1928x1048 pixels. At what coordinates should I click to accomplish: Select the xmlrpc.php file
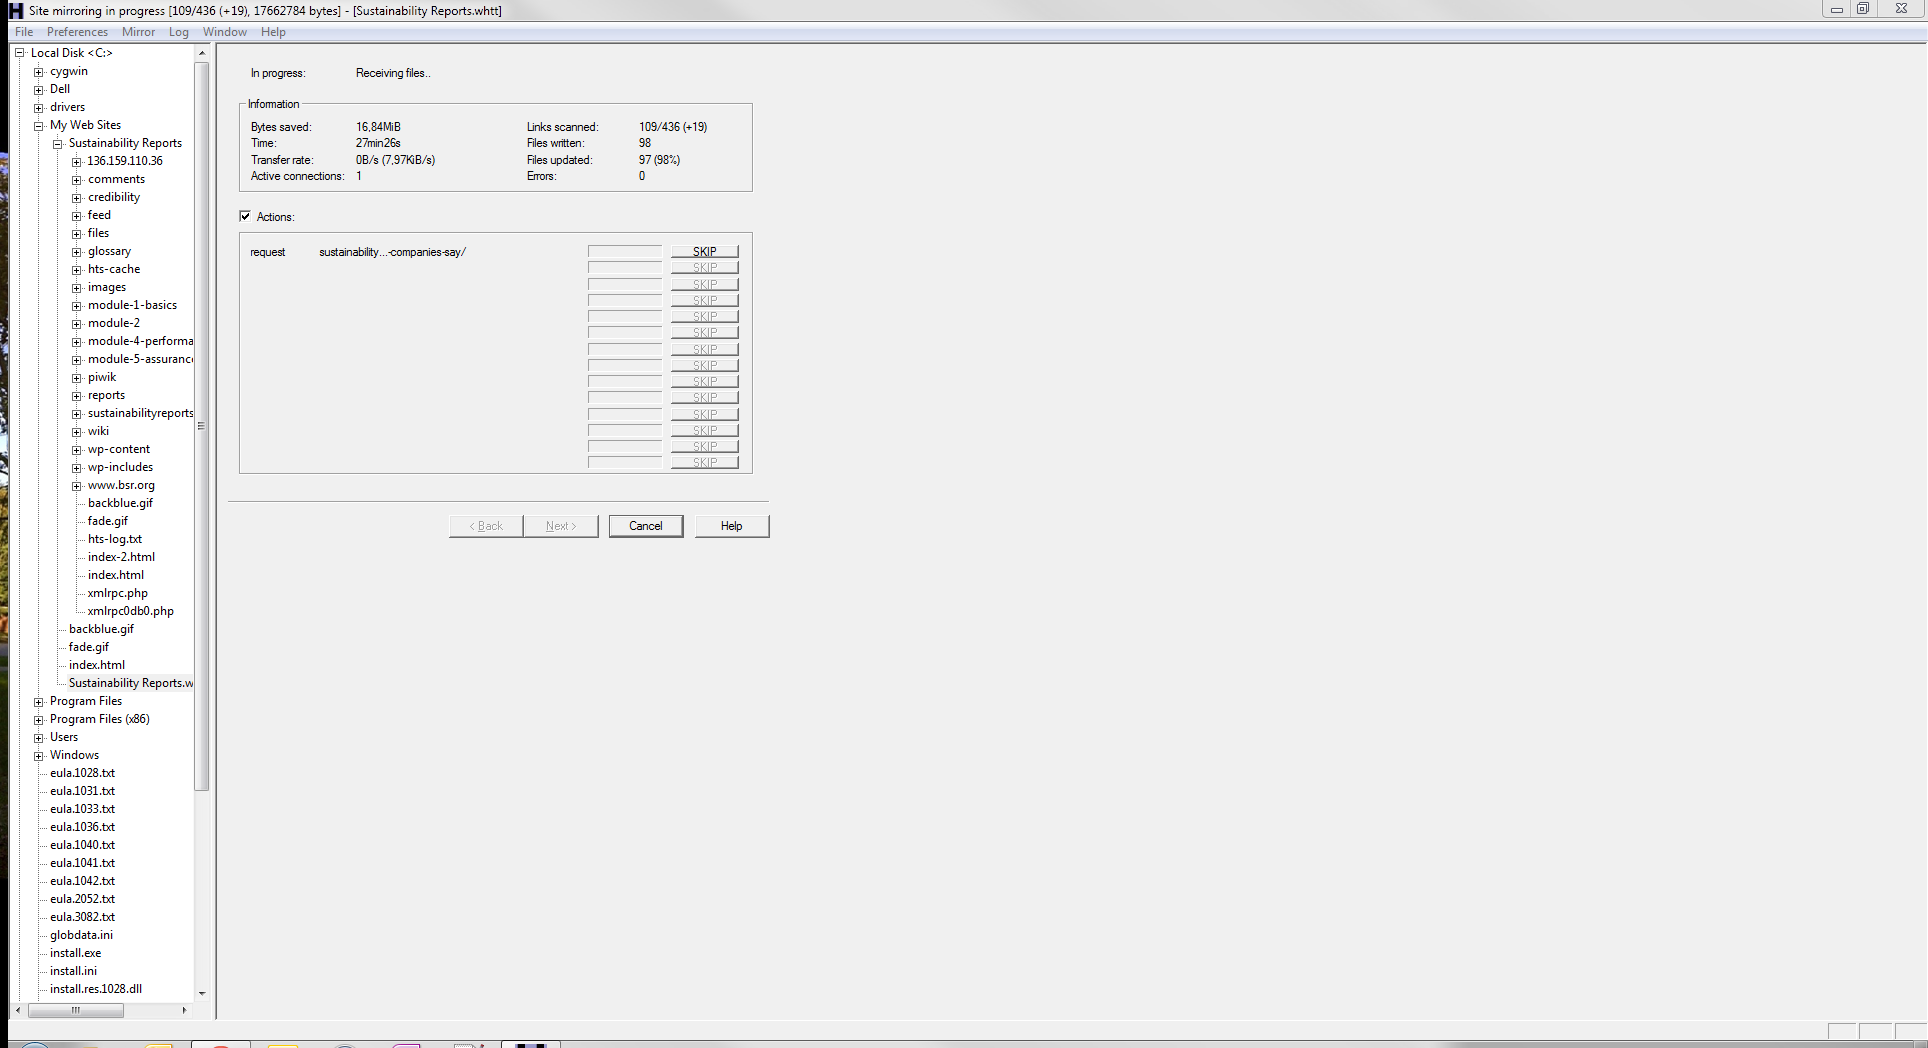tap(117, 593)
